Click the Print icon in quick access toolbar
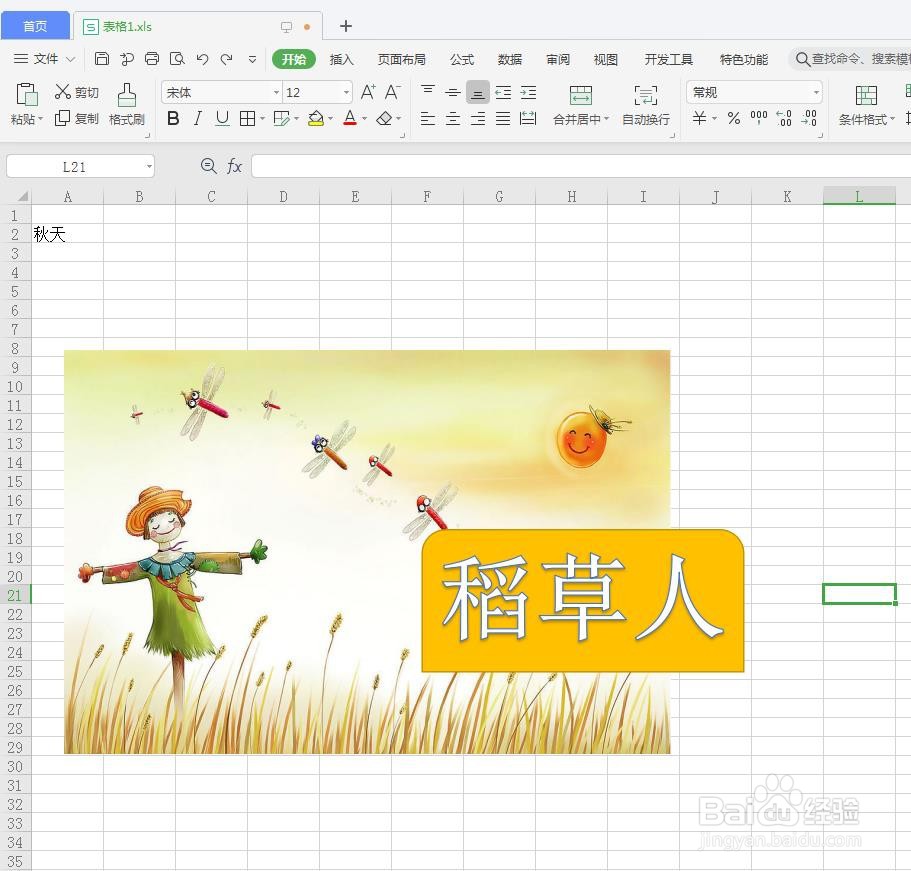 pos(152,59)
